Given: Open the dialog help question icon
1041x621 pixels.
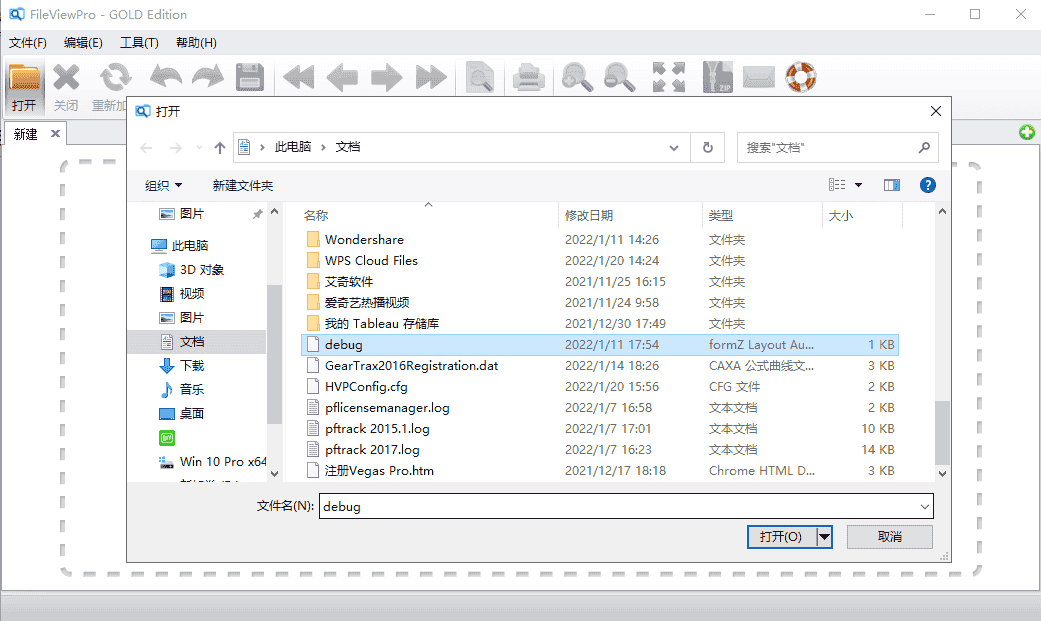Looking at the screenshot, I should (927, 185).
